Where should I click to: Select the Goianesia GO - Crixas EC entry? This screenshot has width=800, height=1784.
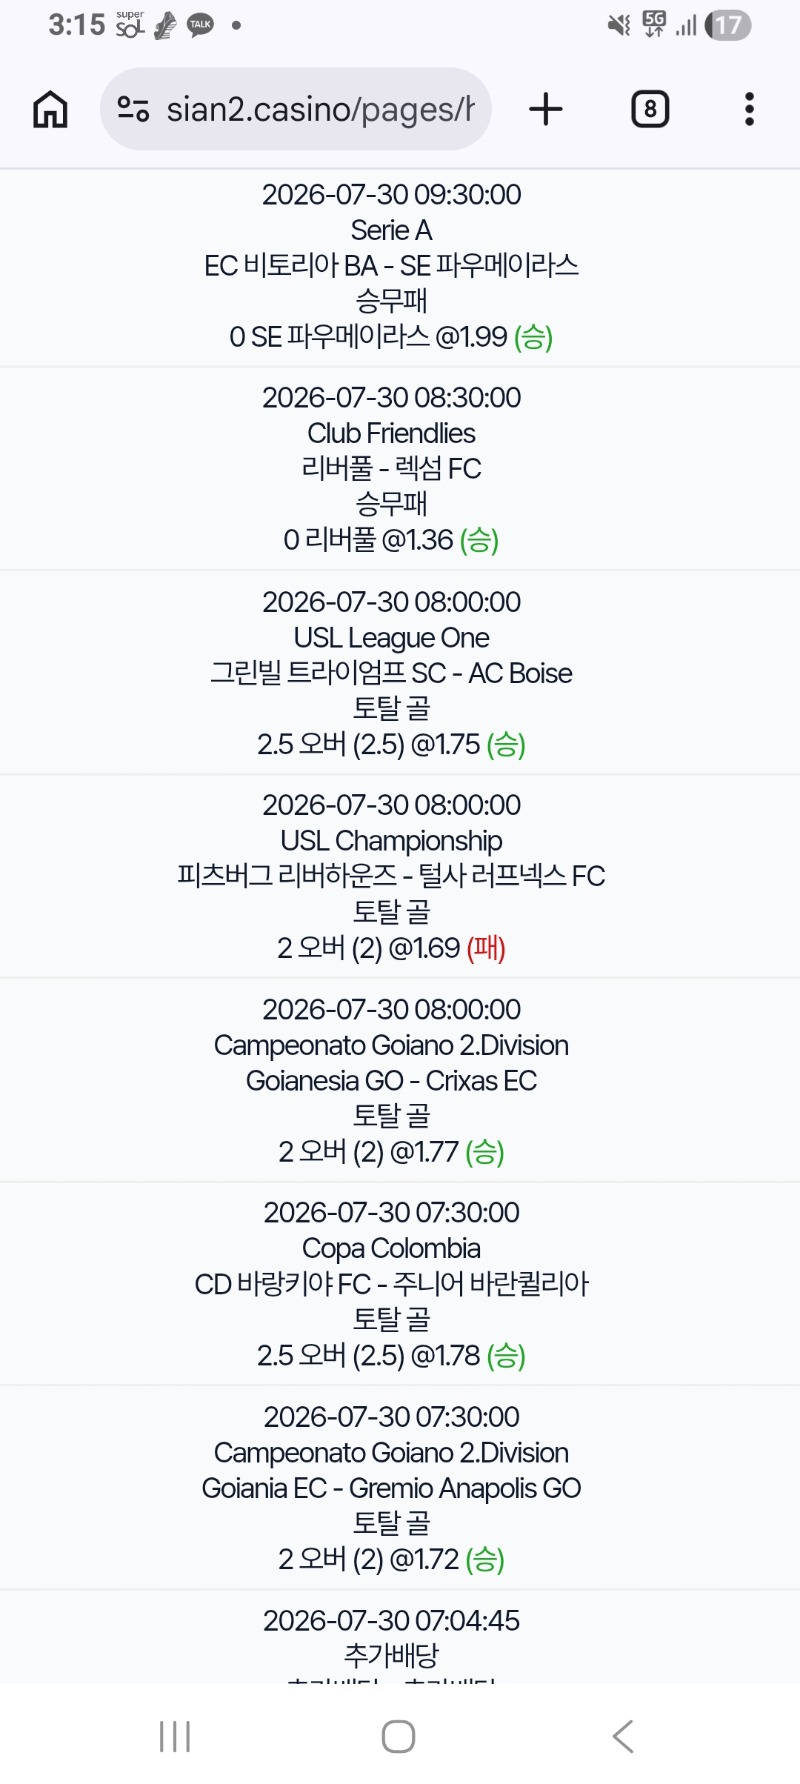coord(391,1080)
